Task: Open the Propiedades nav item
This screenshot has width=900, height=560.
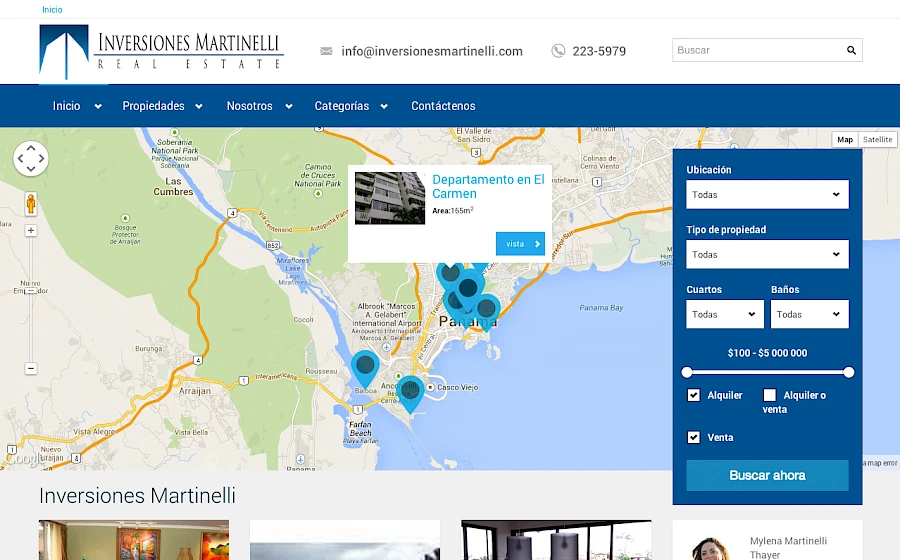Action: [x=153, y=106]
